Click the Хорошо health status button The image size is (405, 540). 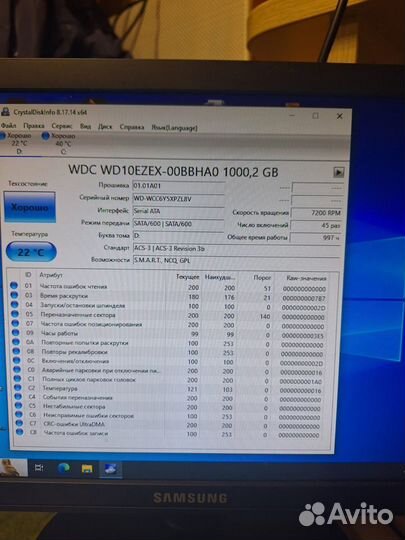tap(30, 207)
